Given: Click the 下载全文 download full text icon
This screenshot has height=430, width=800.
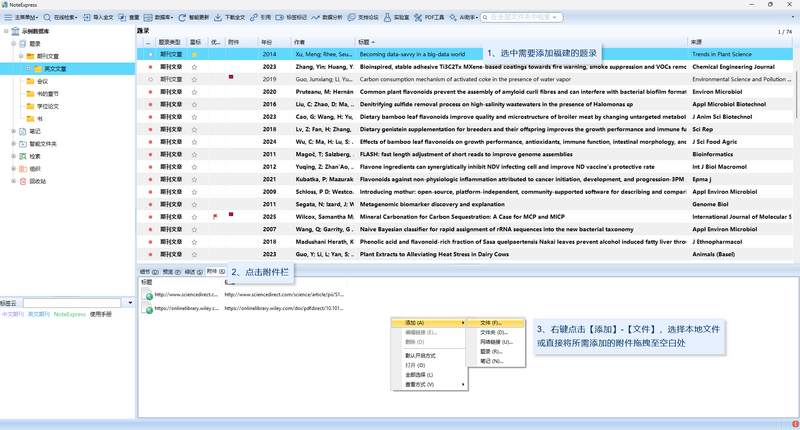Looking at the screenshot, I should pyautogui.click(x=218, y=17).
